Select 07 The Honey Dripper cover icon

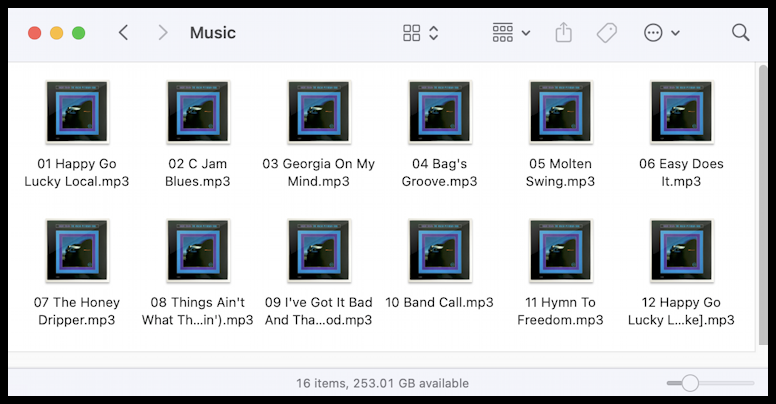[x=77, y=251]
